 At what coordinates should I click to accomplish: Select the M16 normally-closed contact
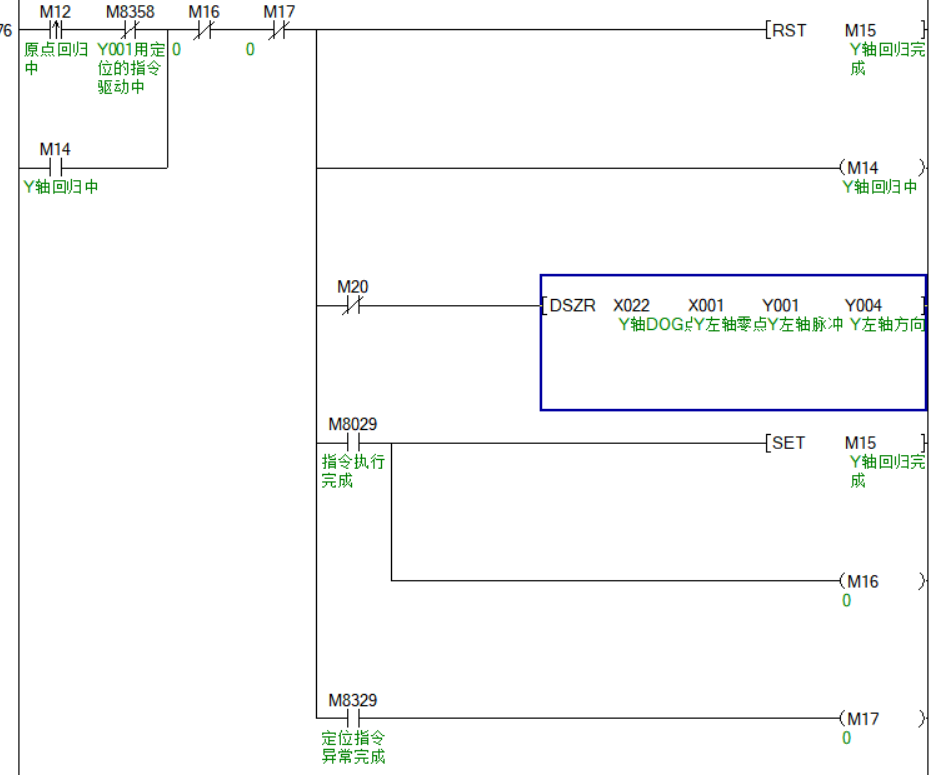(x=204, y=30)
